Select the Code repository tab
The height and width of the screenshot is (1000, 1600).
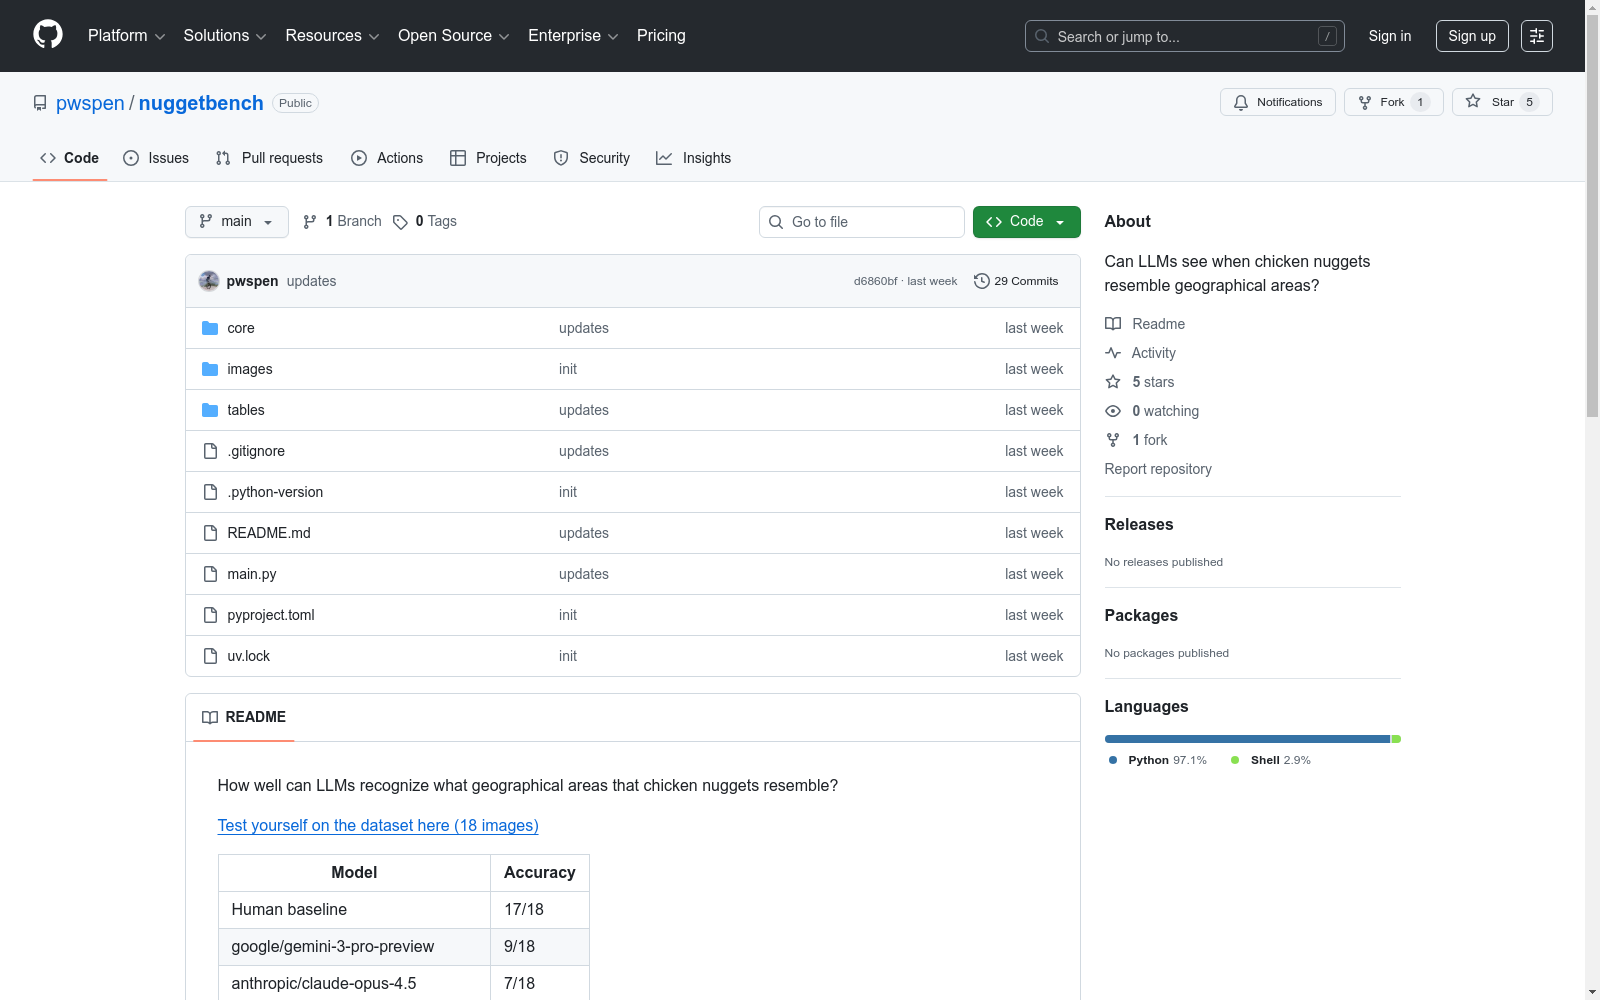pyautogui.click(x=70, y=158)
